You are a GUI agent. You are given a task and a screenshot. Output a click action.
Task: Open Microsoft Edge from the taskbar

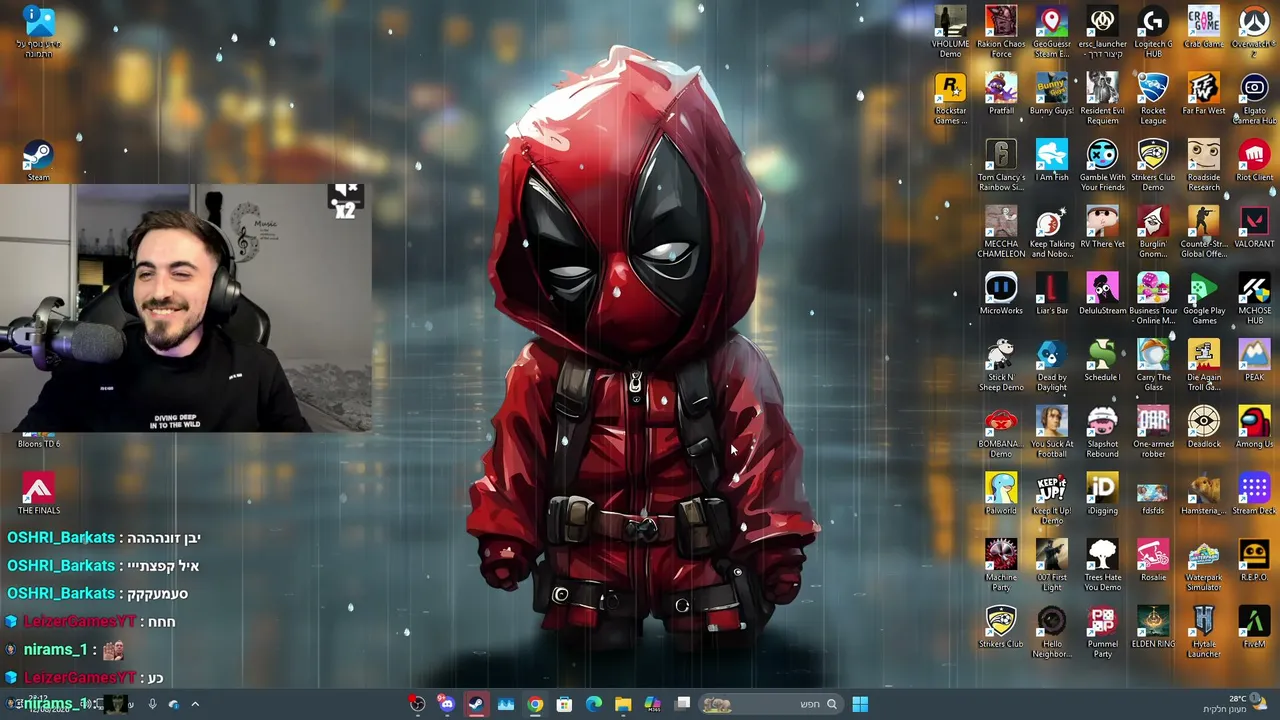tap(594, 704)
